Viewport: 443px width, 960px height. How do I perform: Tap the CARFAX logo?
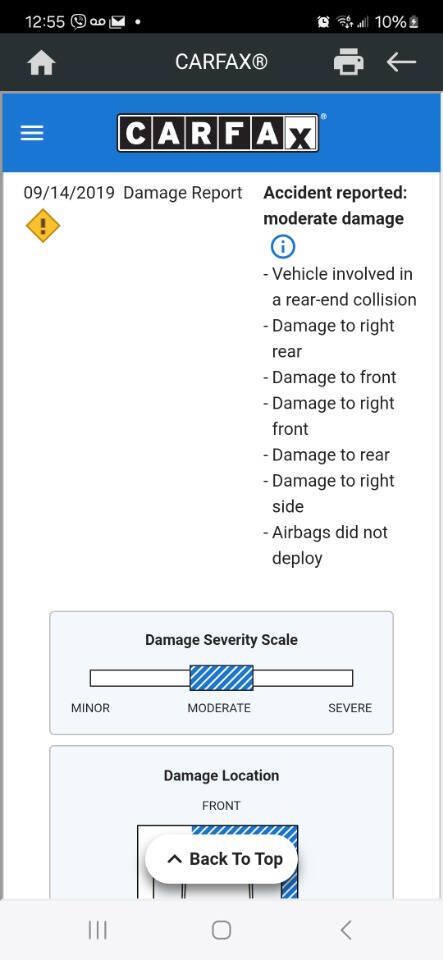(218, 133)
